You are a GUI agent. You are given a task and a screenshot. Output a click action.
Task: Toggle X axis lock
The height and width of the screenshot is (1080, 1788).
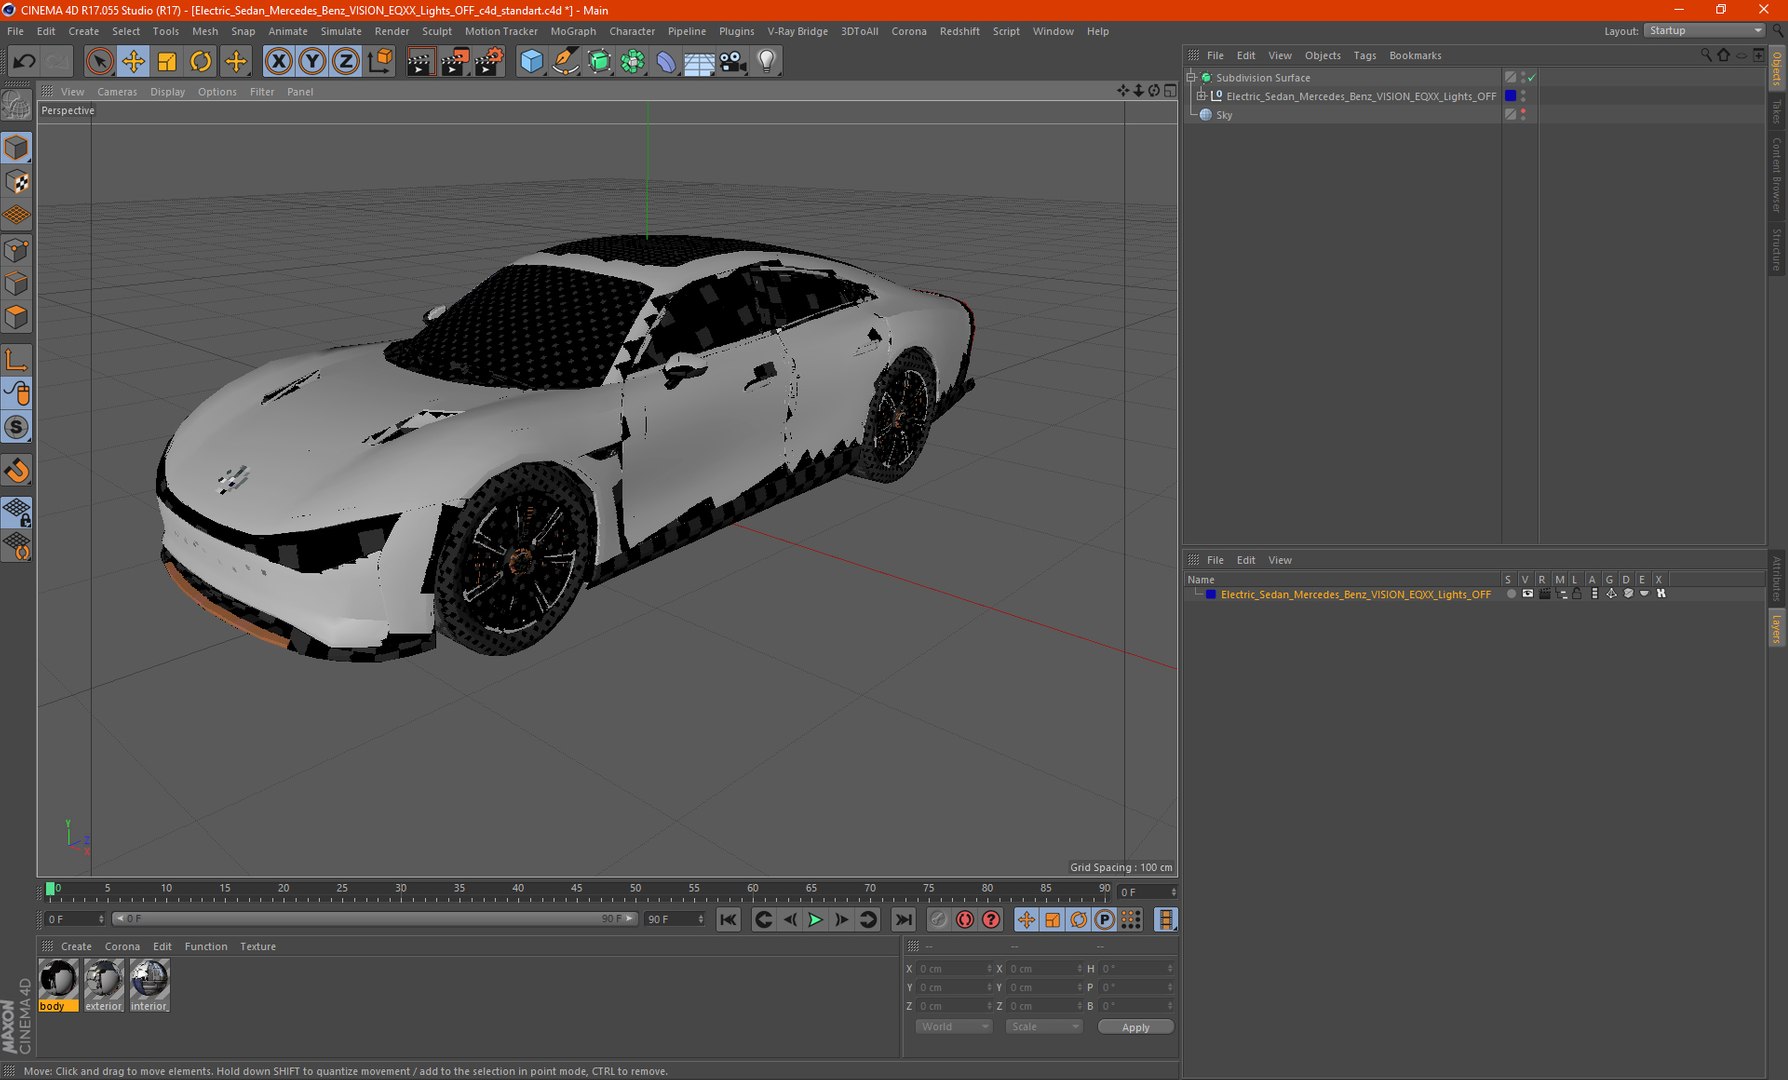click(x=279, y=62)
